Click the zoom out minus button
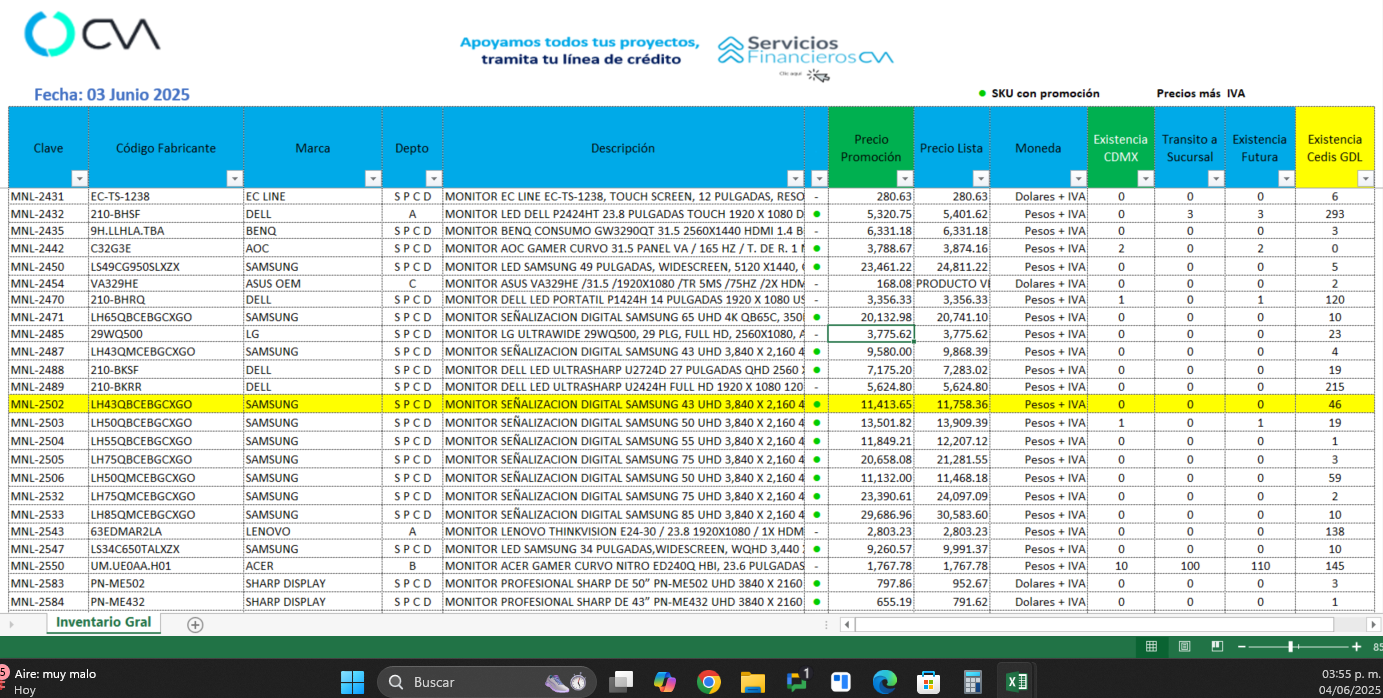 (1242, 647)
